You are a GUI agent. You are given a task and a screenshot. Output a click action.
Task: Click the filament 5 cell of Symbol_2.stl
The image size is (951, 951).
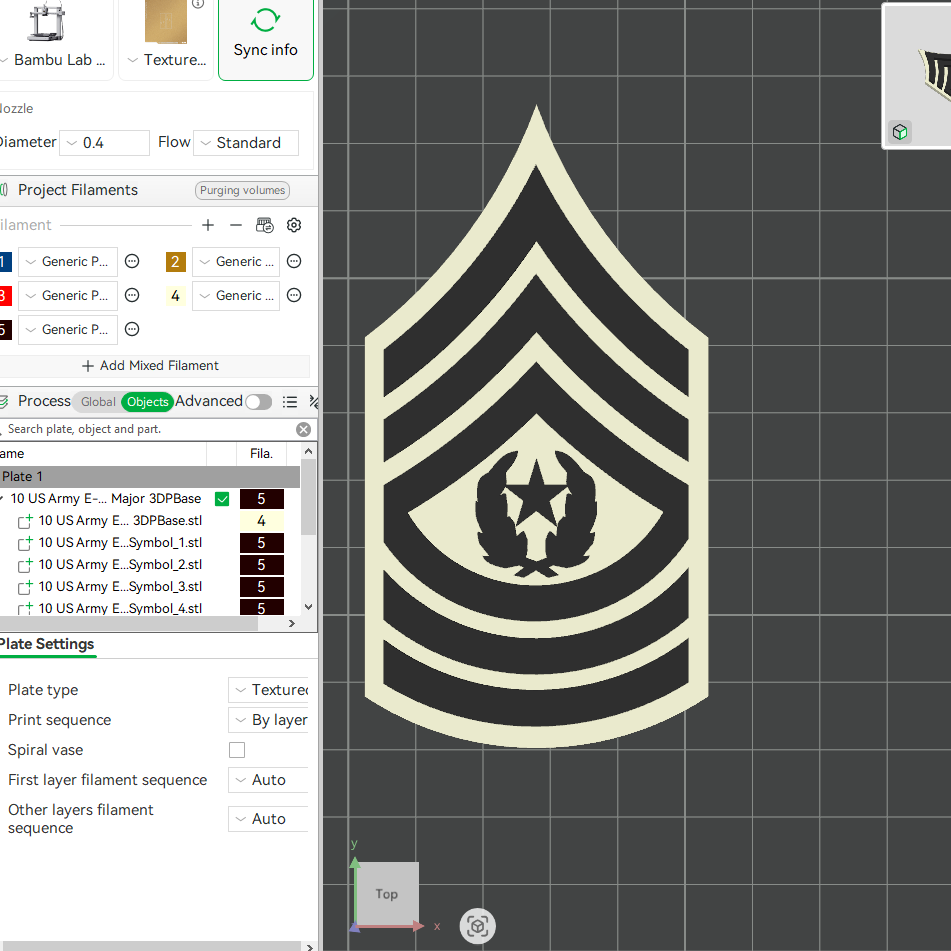[261, 565]
